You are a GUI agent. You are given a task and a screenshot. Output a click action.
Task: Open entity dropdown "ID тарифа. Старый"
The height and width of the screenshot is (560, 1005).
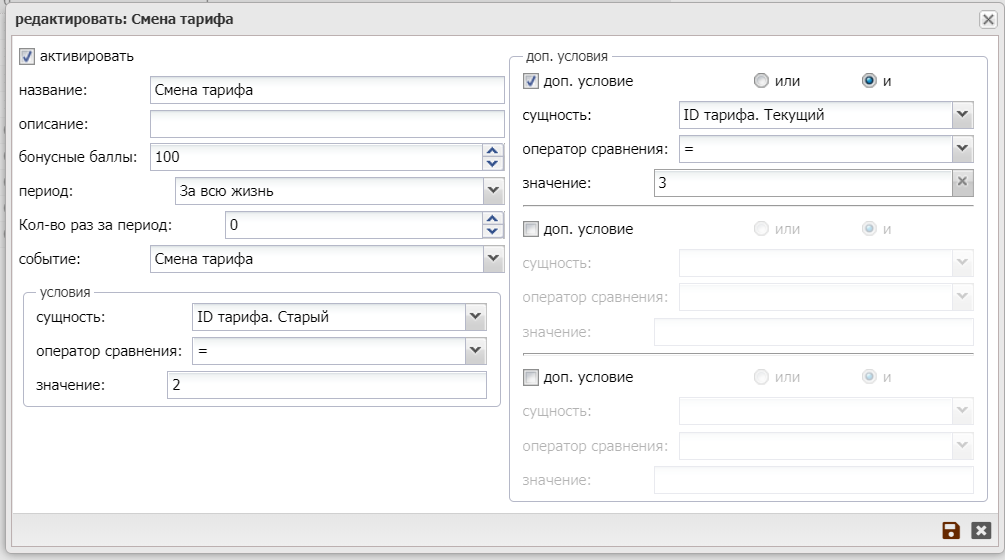pos(474,317)
